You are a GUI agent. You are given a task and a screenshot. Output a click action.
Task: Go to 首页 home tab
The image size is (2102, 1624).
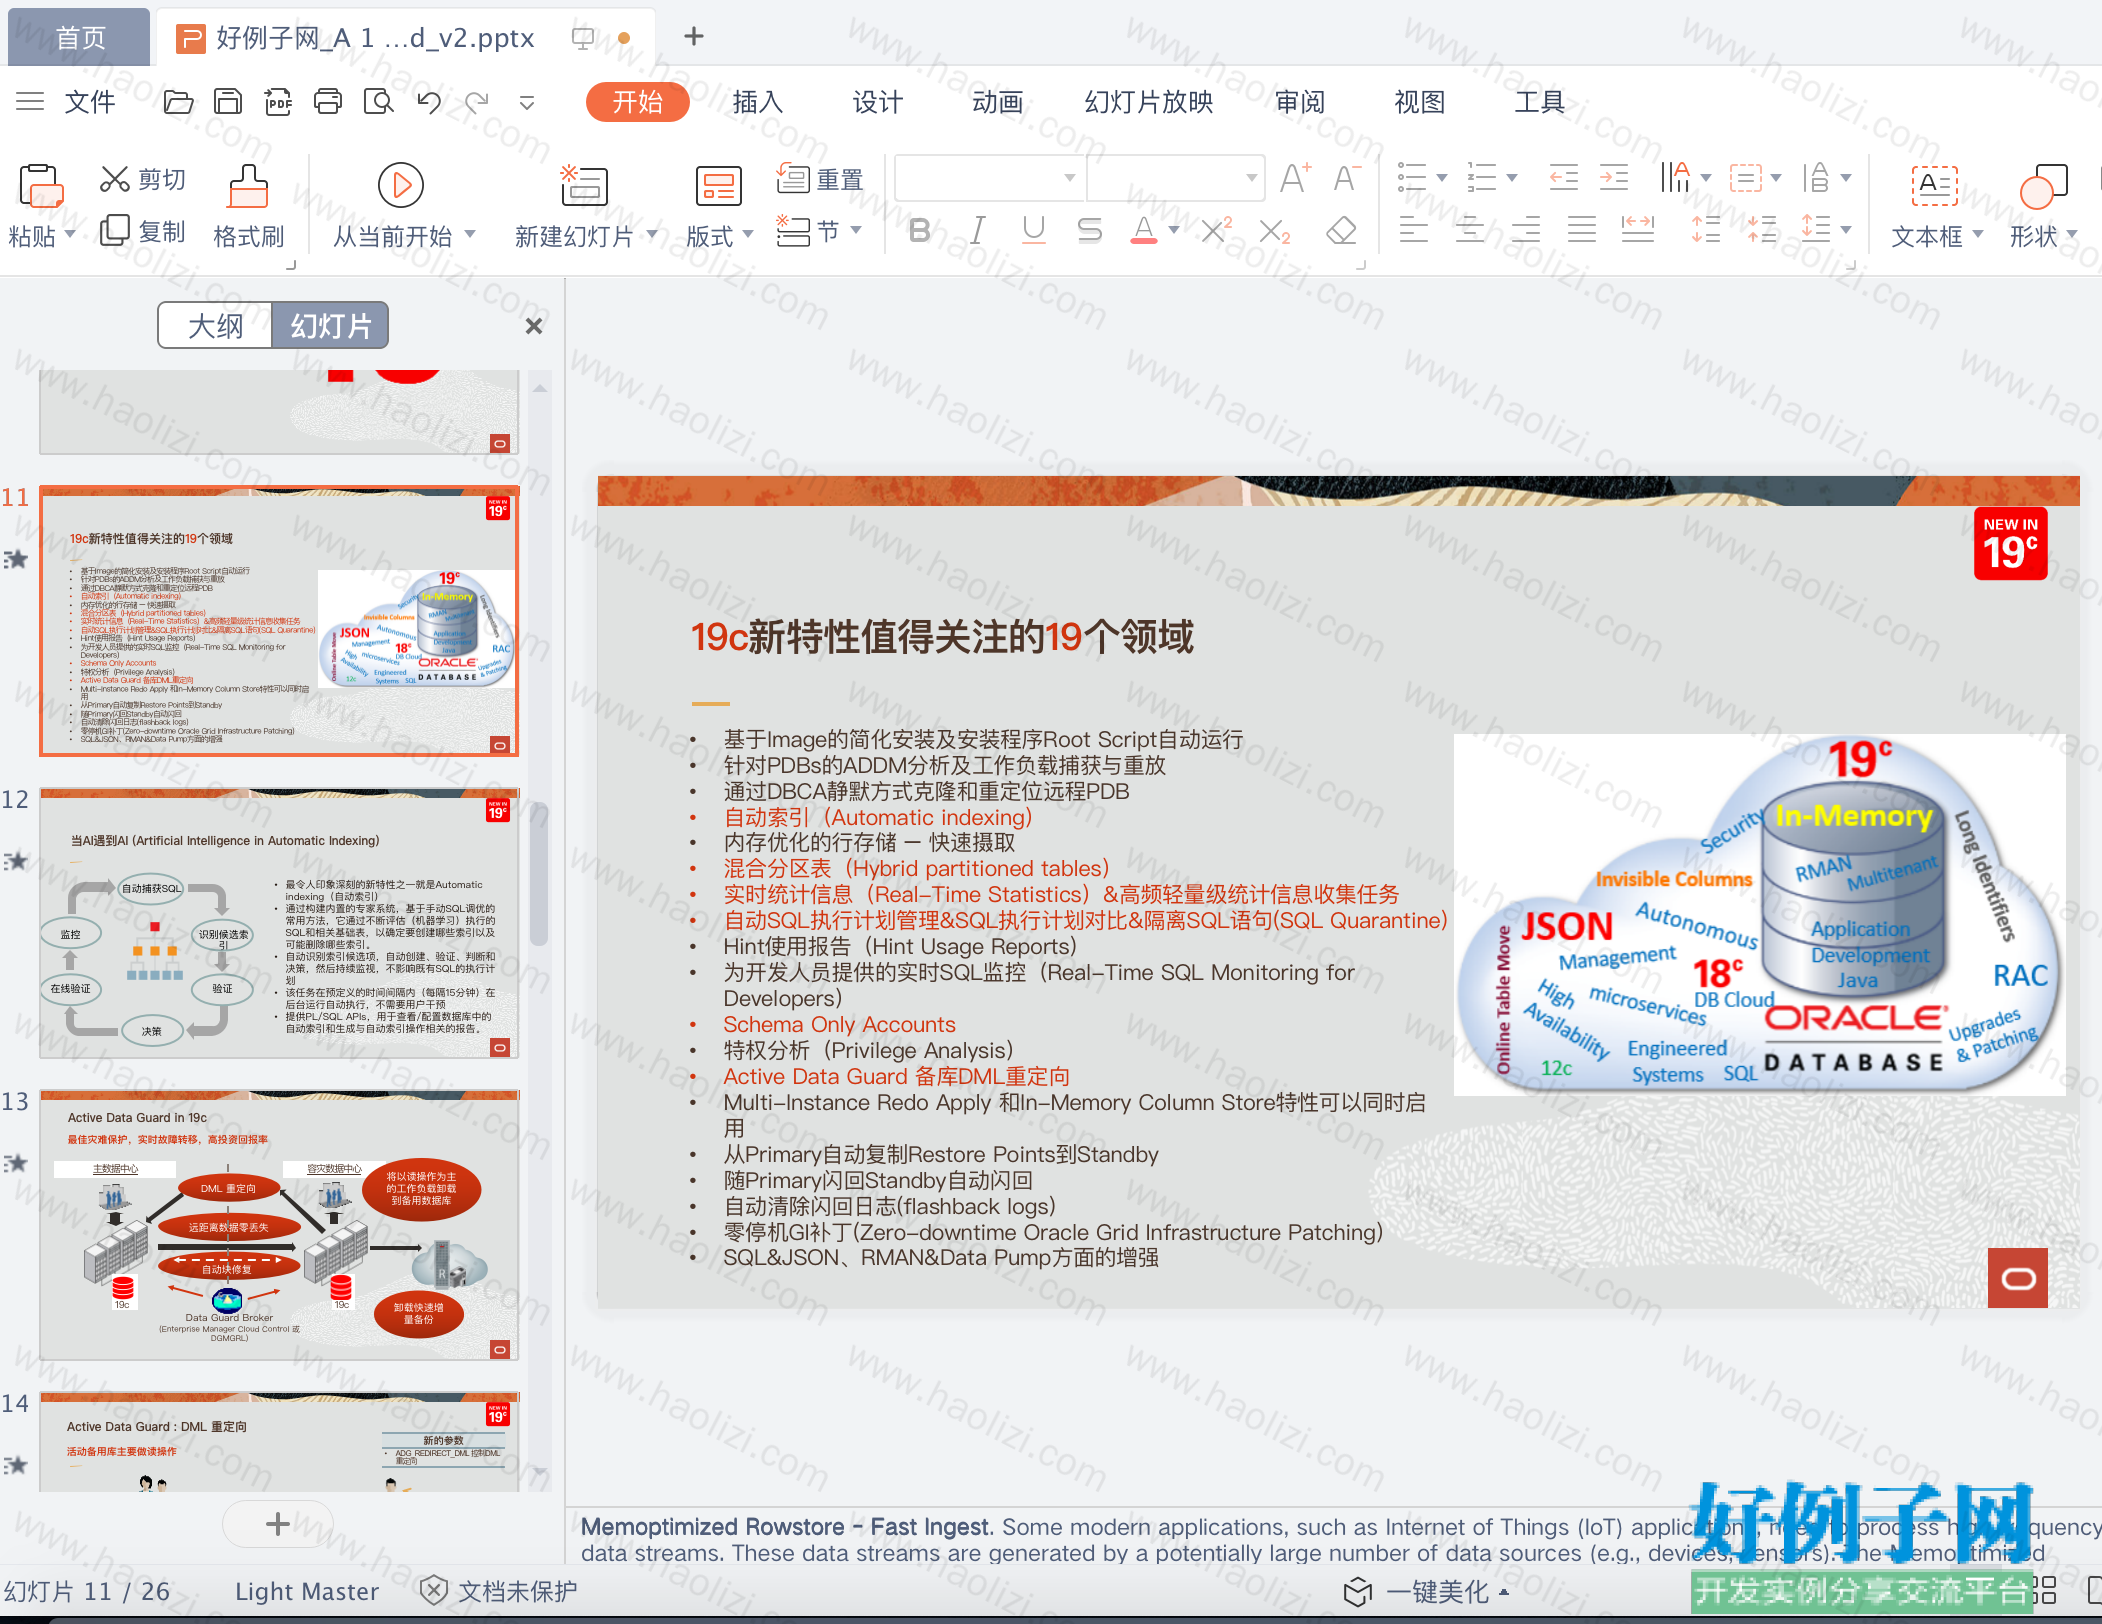pos(79,38)
